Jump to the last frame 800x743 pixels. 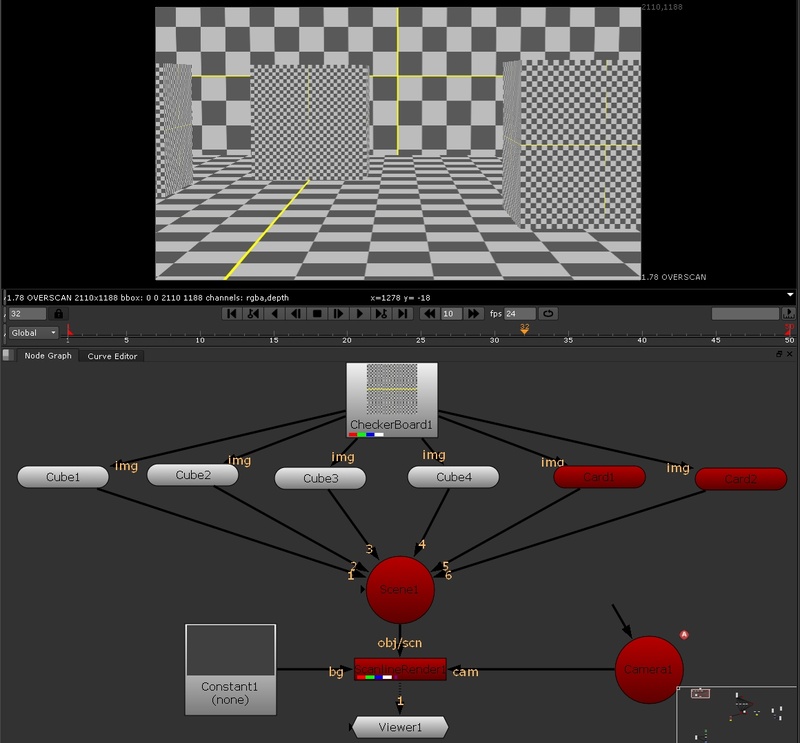tap(403, 314)
